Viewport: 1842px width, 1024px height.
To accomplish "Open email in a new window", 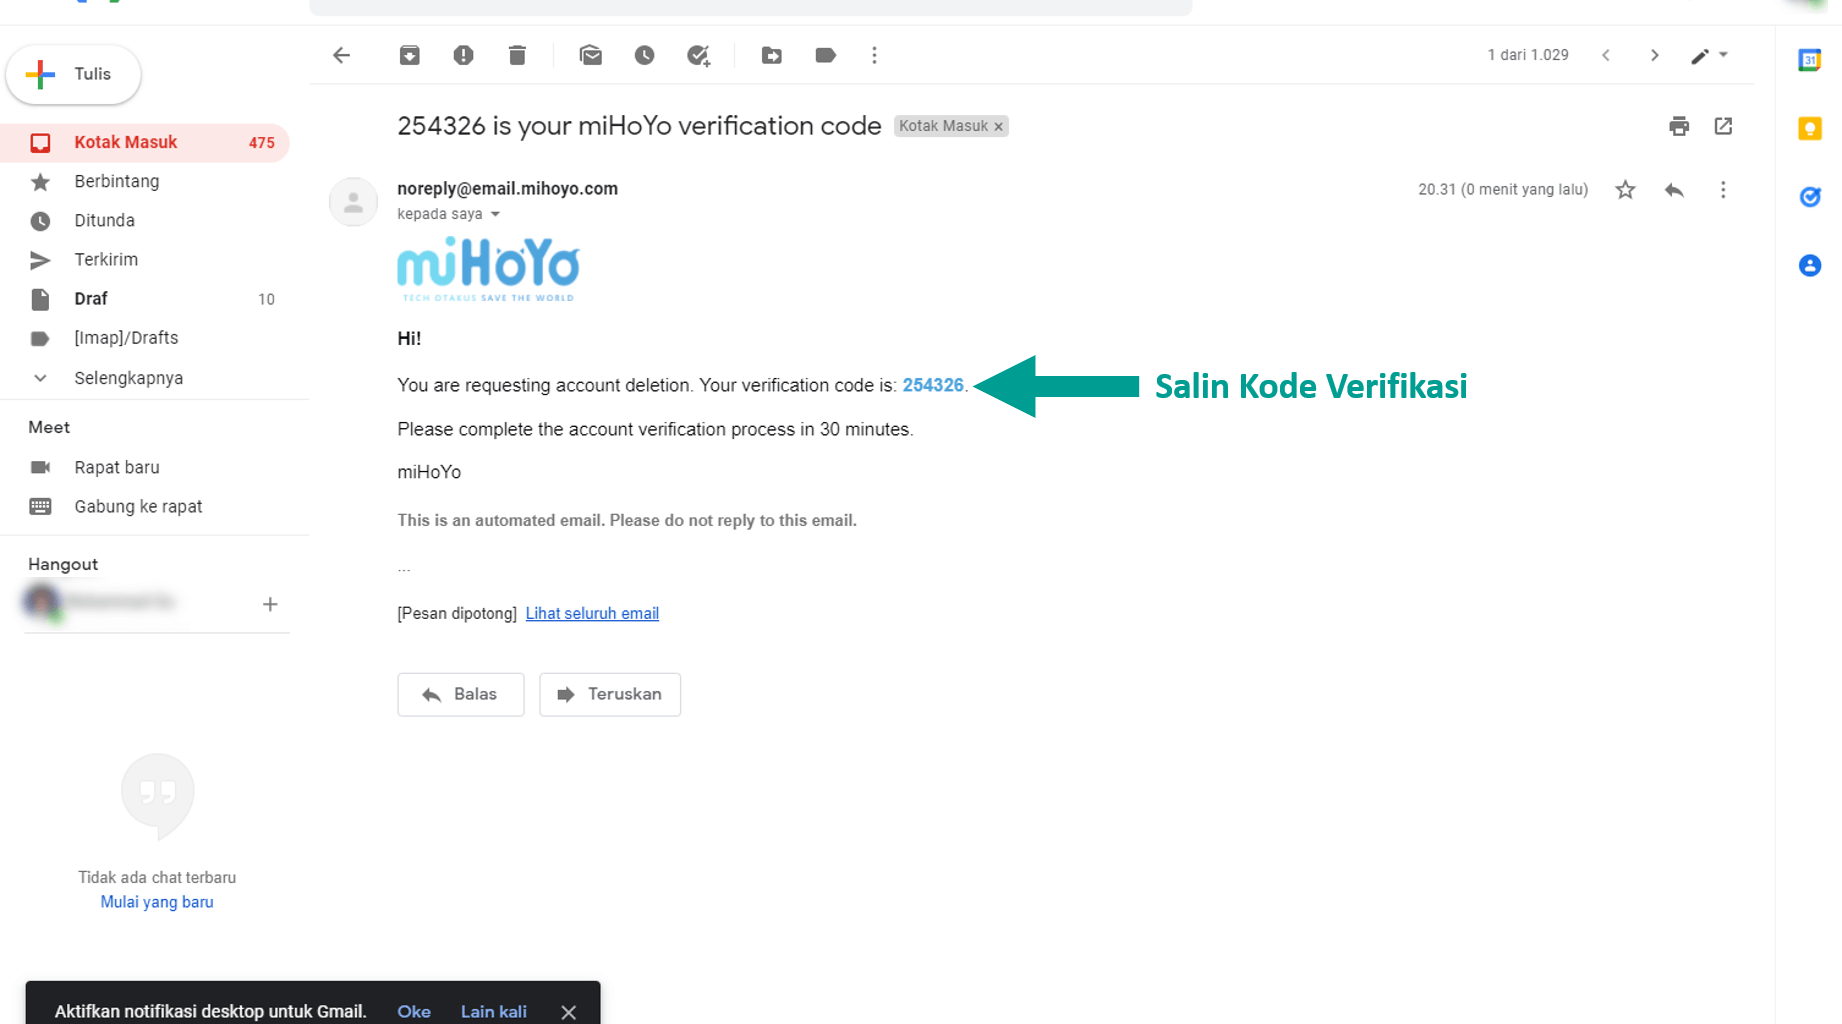I will (1723, 126).
